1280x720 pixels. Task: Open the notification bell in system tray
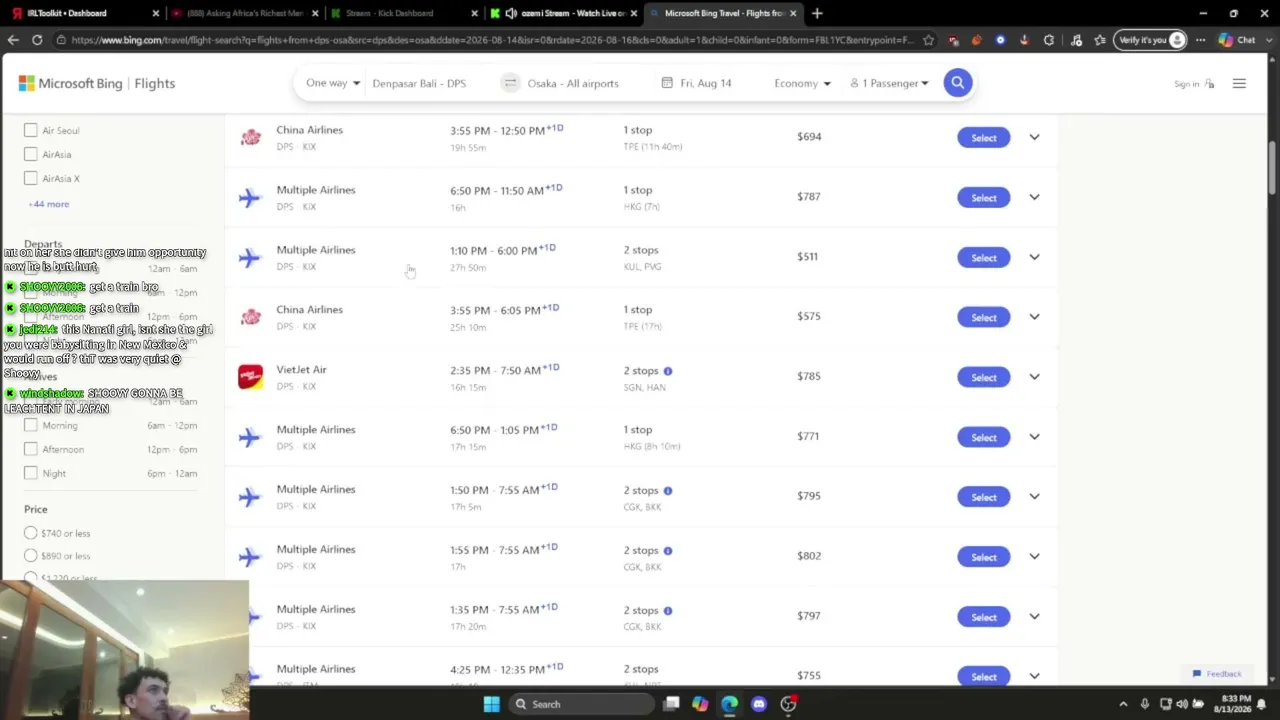(1261, 704)
